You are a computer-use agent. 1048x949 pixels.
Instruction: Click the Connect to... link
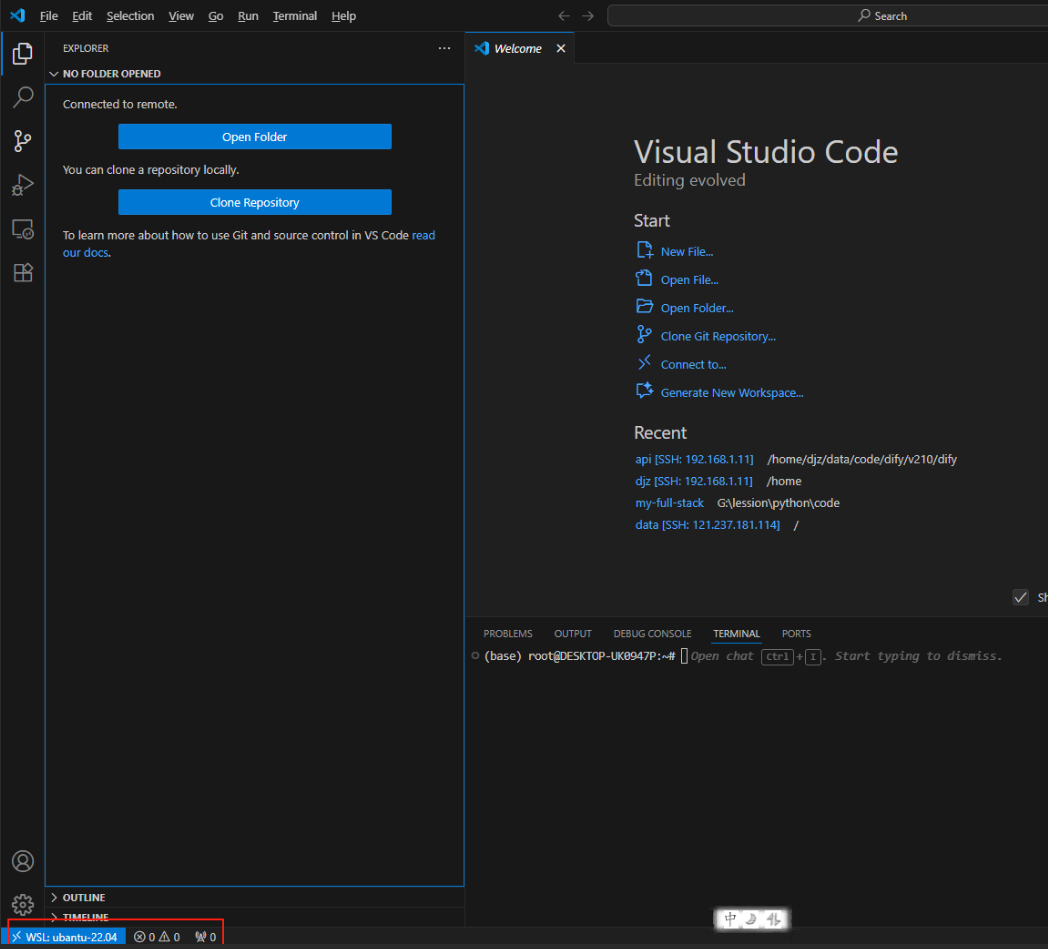click(x=694, y=364)
